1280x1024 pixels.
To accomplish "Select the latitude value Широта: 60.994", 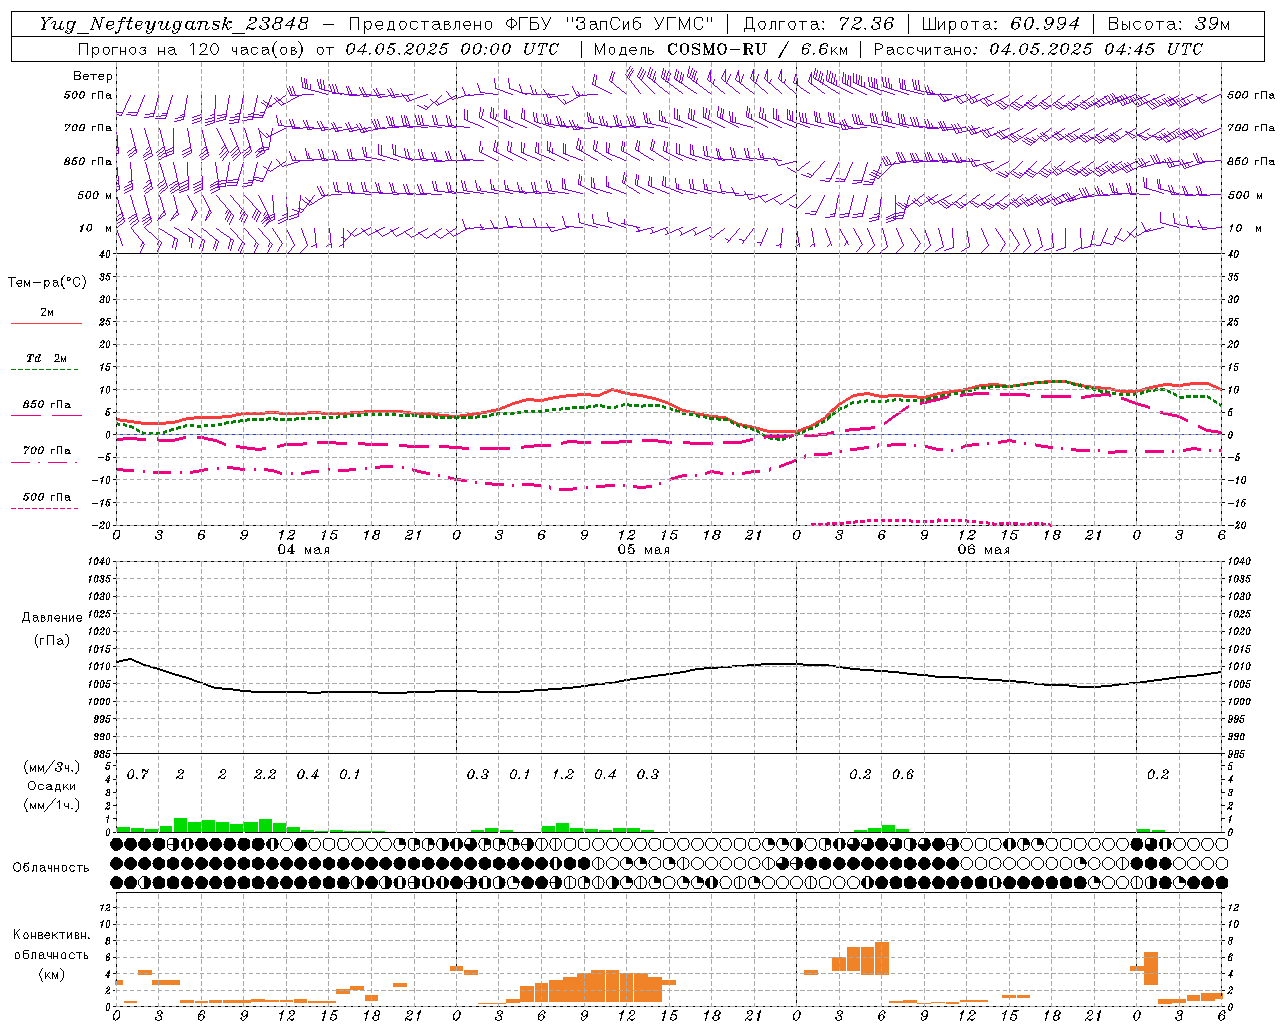I will click(x=1001, y=24).
